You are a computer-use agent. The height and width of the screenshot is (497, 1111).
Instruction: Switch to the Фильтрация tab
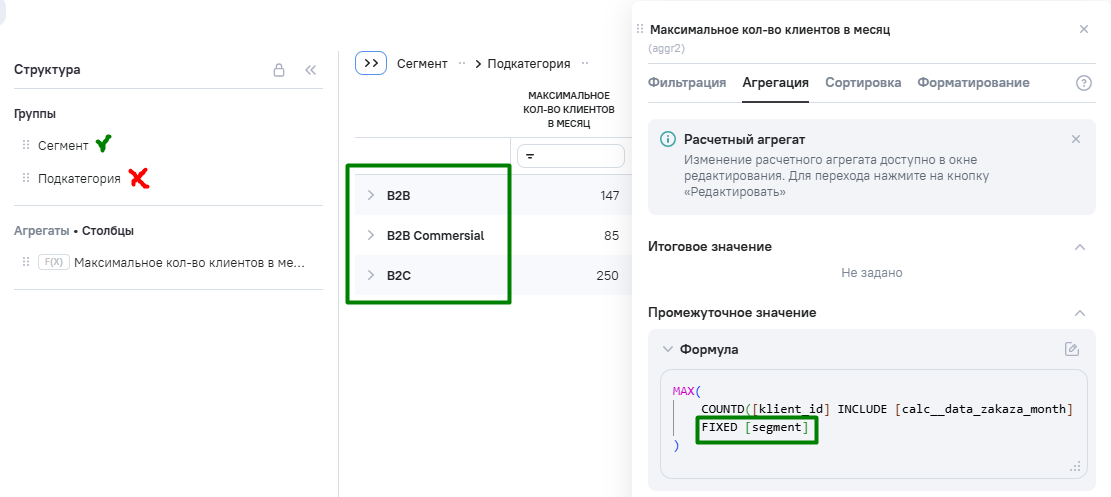click(687, 82)
